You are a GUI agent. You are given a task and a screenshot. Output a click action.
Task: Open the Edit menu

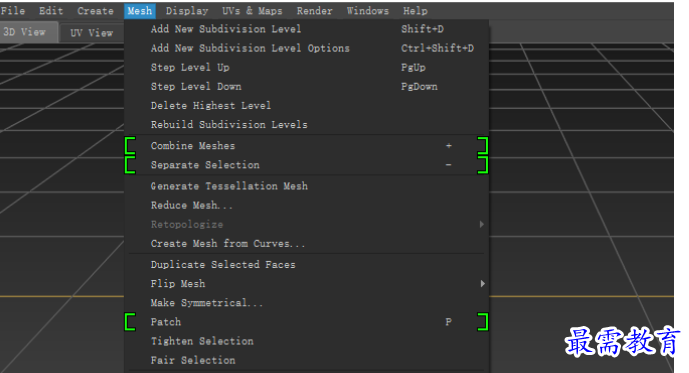[51, 11]
